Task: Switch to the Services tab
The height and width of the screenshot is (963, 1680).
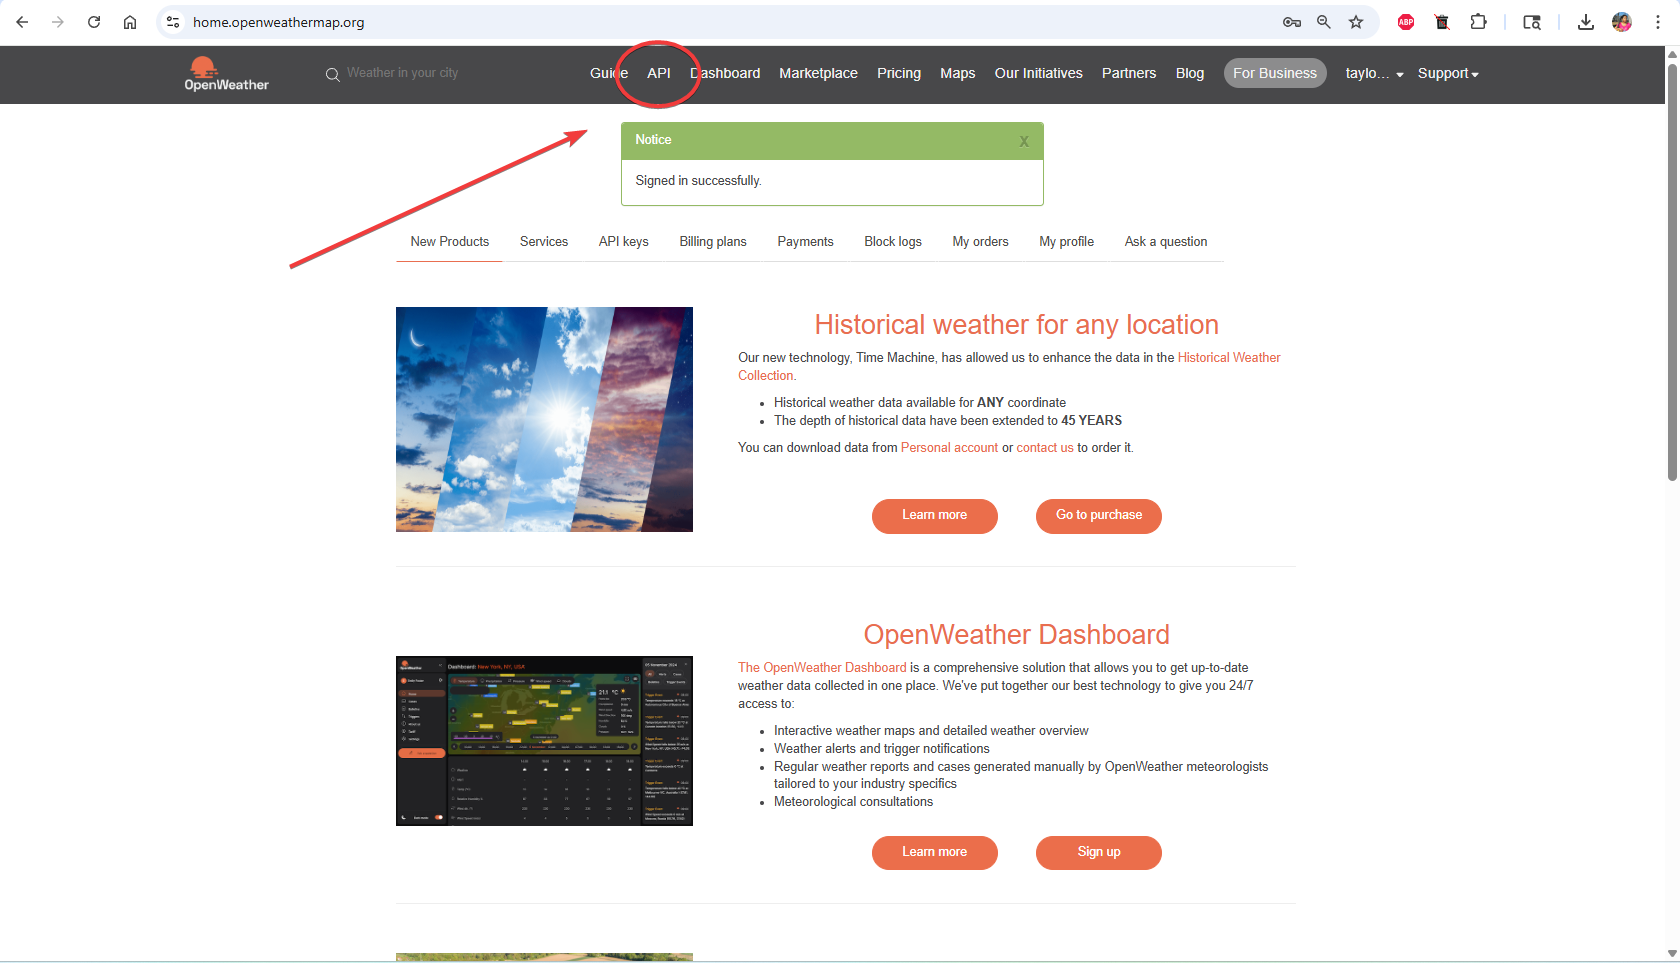Action: click(544, 242)
